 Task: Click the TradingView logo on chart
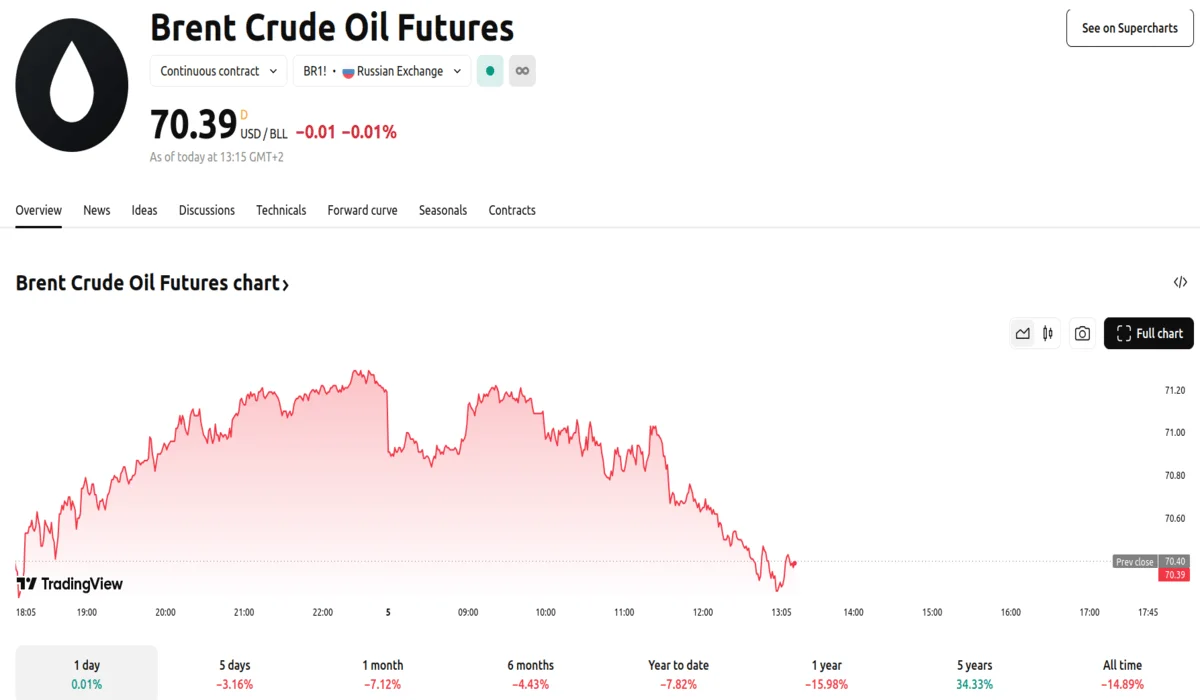click(70, 584)
